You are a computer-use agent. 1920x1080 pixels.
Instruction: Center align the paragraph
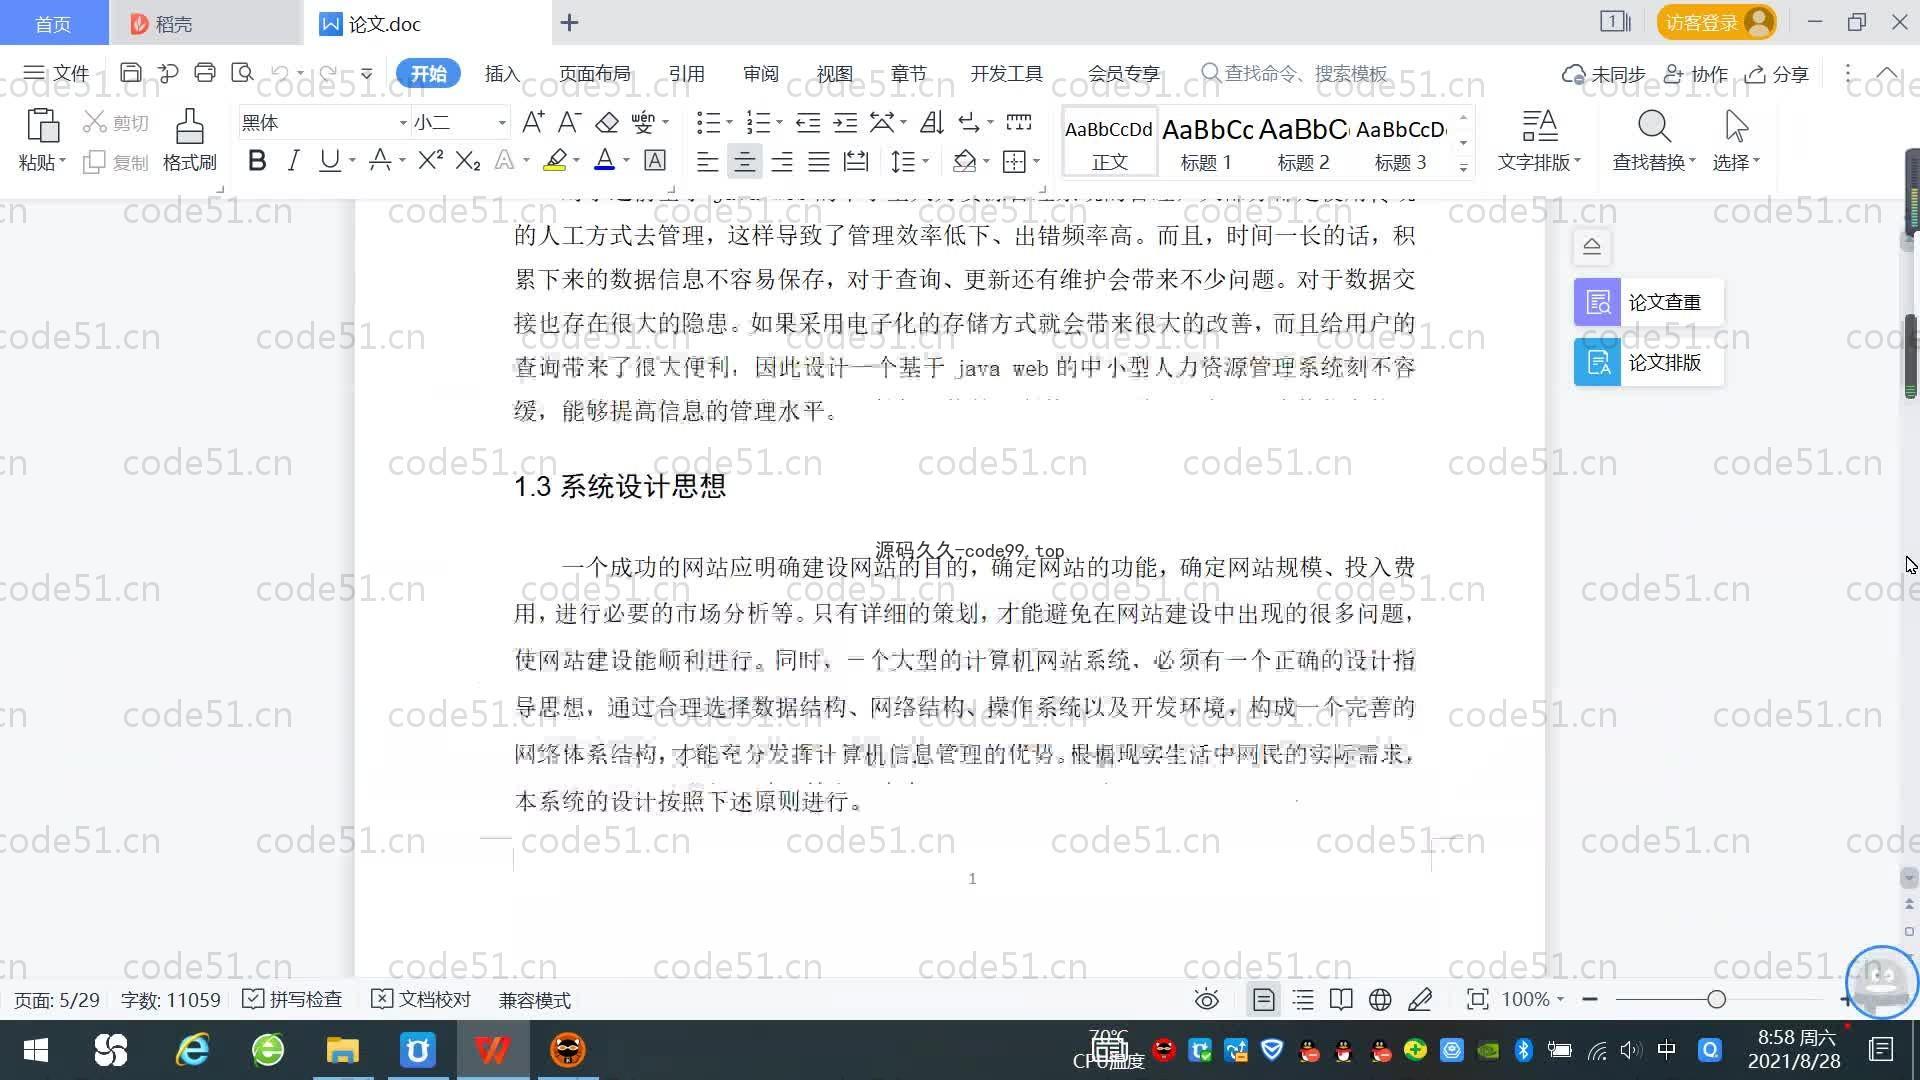pyautogui.click(x=744, y=161)
